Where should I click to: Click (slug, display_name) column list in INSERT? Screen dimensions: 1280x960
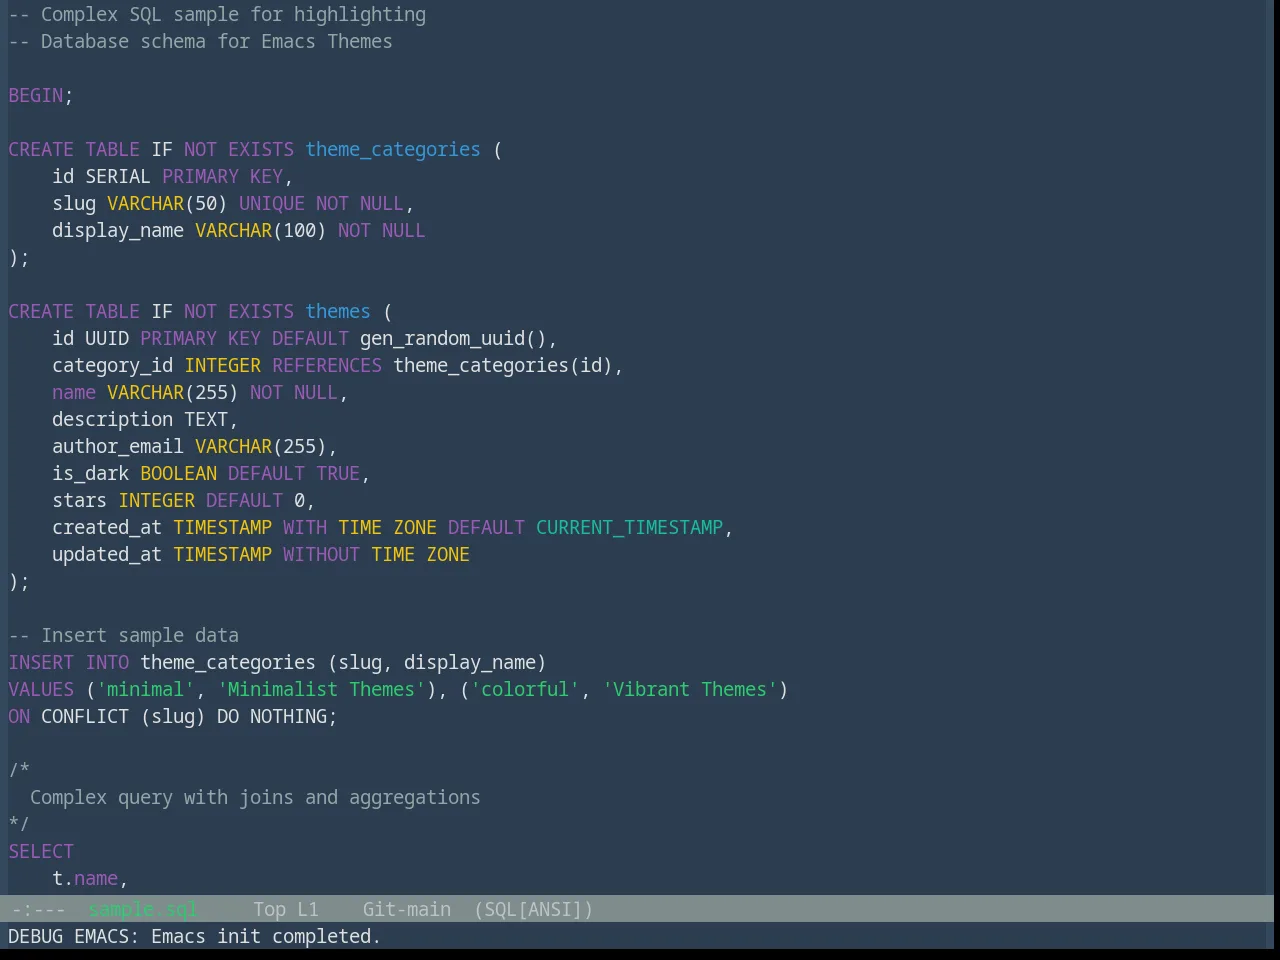click(437, 662)
